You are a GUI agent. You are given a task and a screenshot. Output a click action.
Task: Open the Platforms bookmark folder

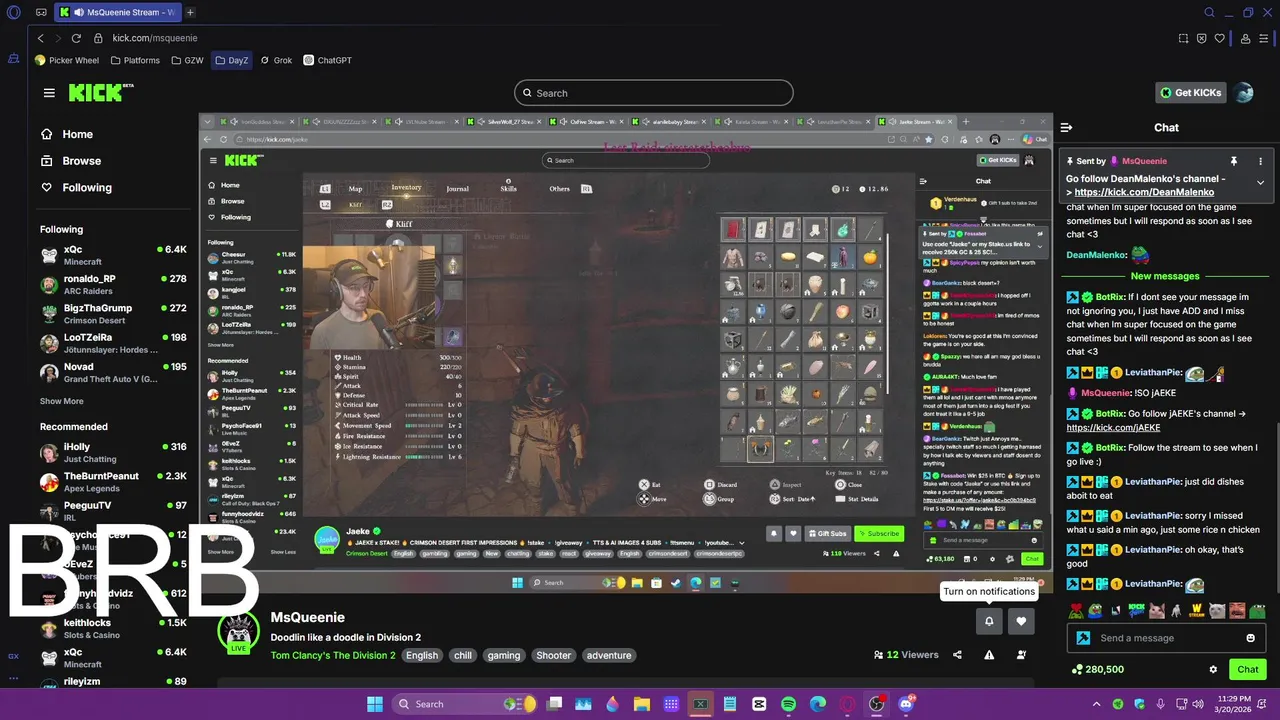(x=135, y=60)
